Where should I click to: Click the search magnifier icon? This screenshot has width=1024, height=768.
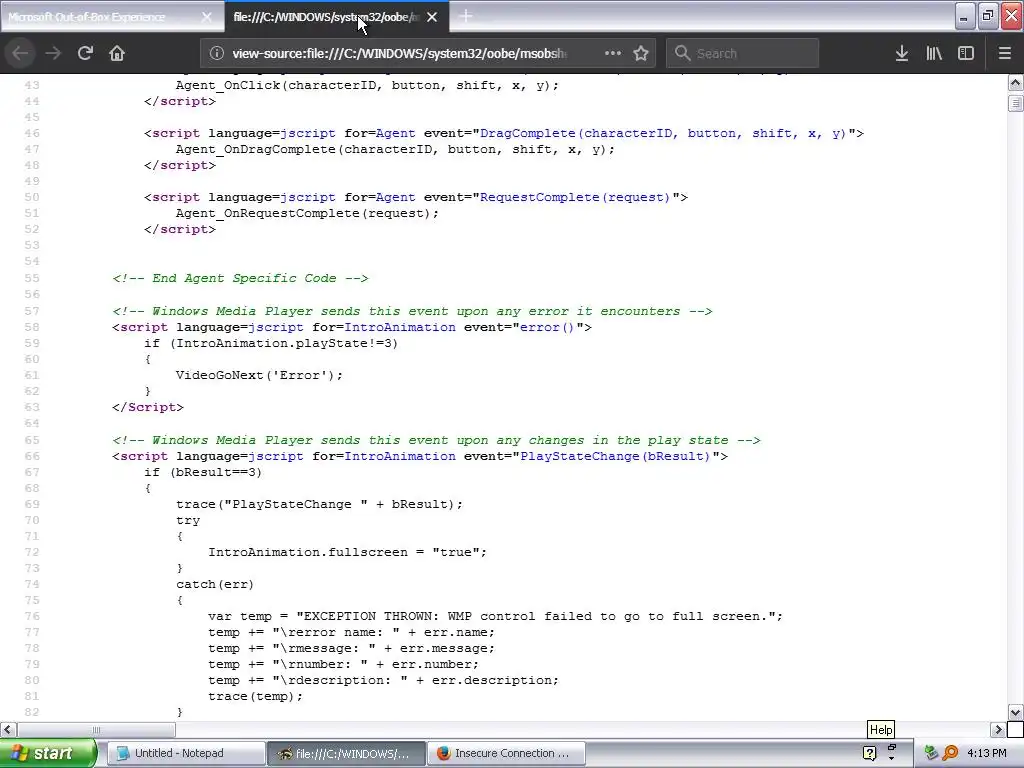(x=682, y=53)
